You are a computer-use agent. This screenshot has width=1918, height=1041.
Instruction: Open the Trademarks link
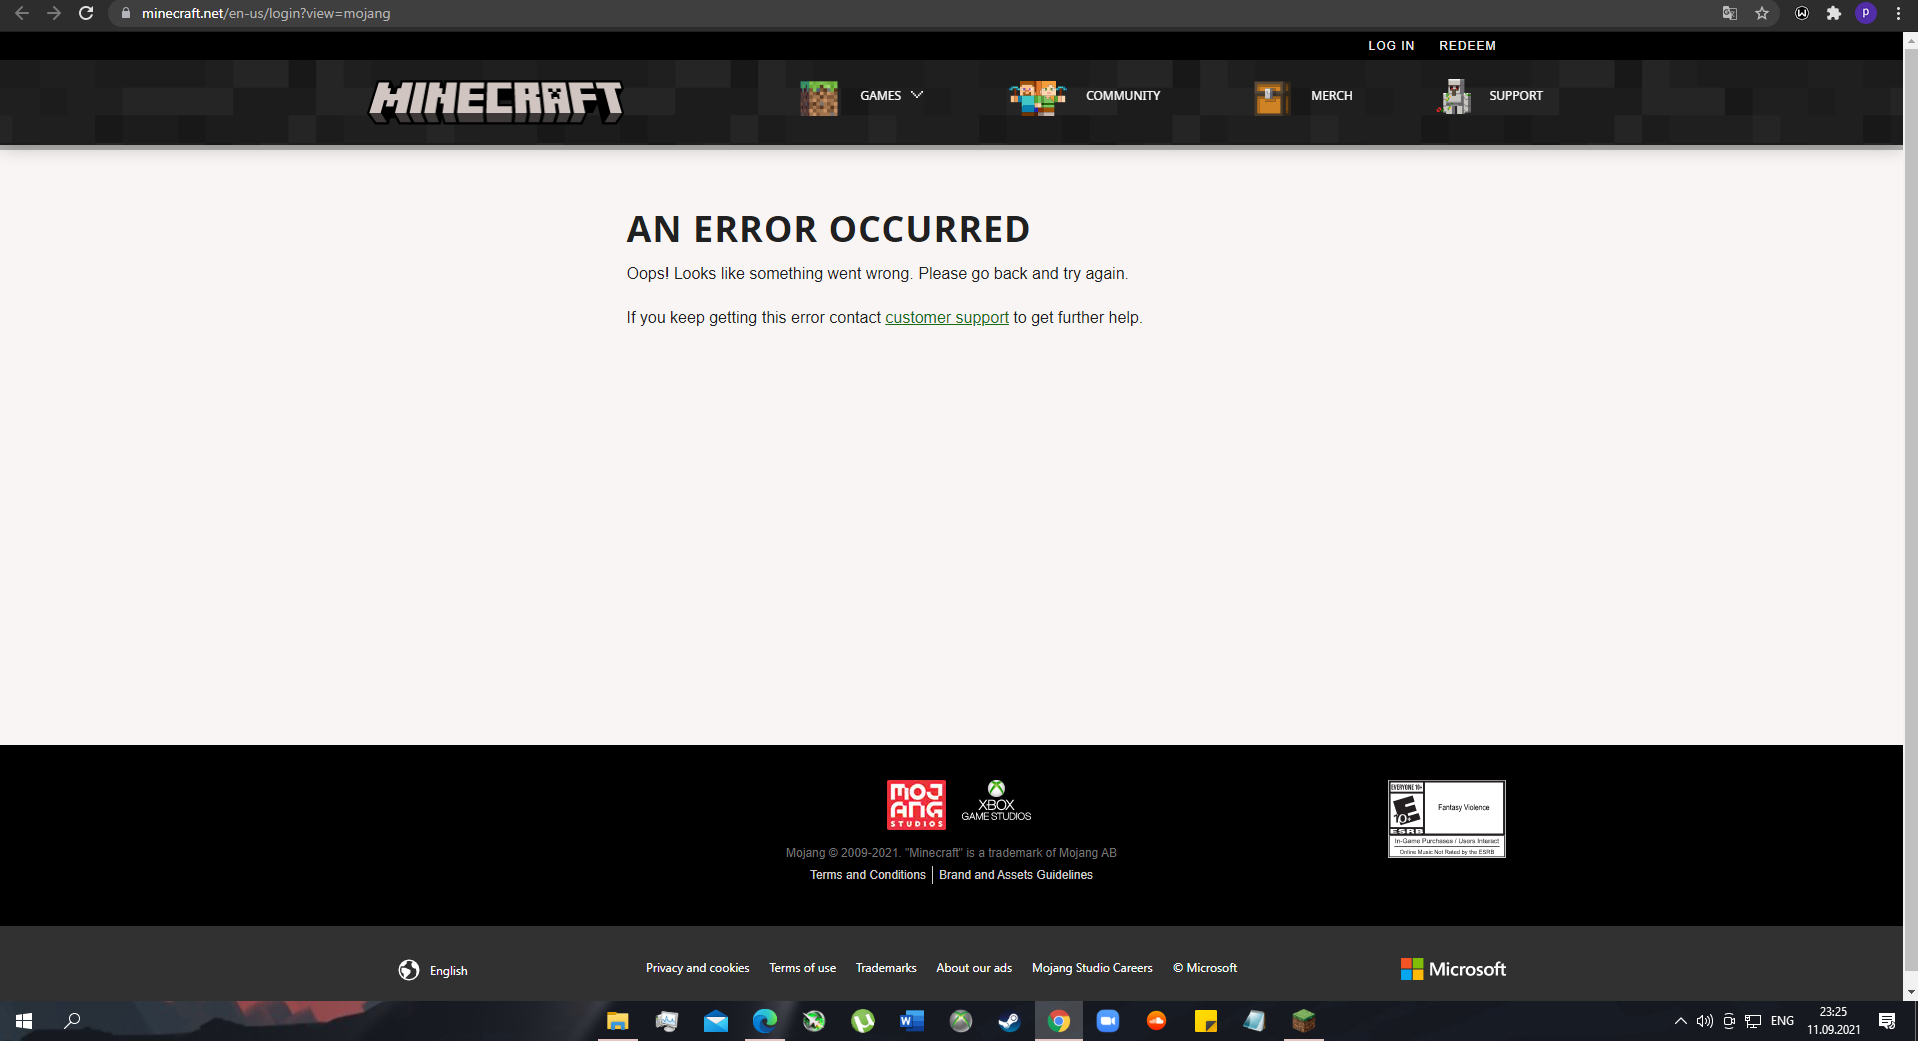(886, 968)
